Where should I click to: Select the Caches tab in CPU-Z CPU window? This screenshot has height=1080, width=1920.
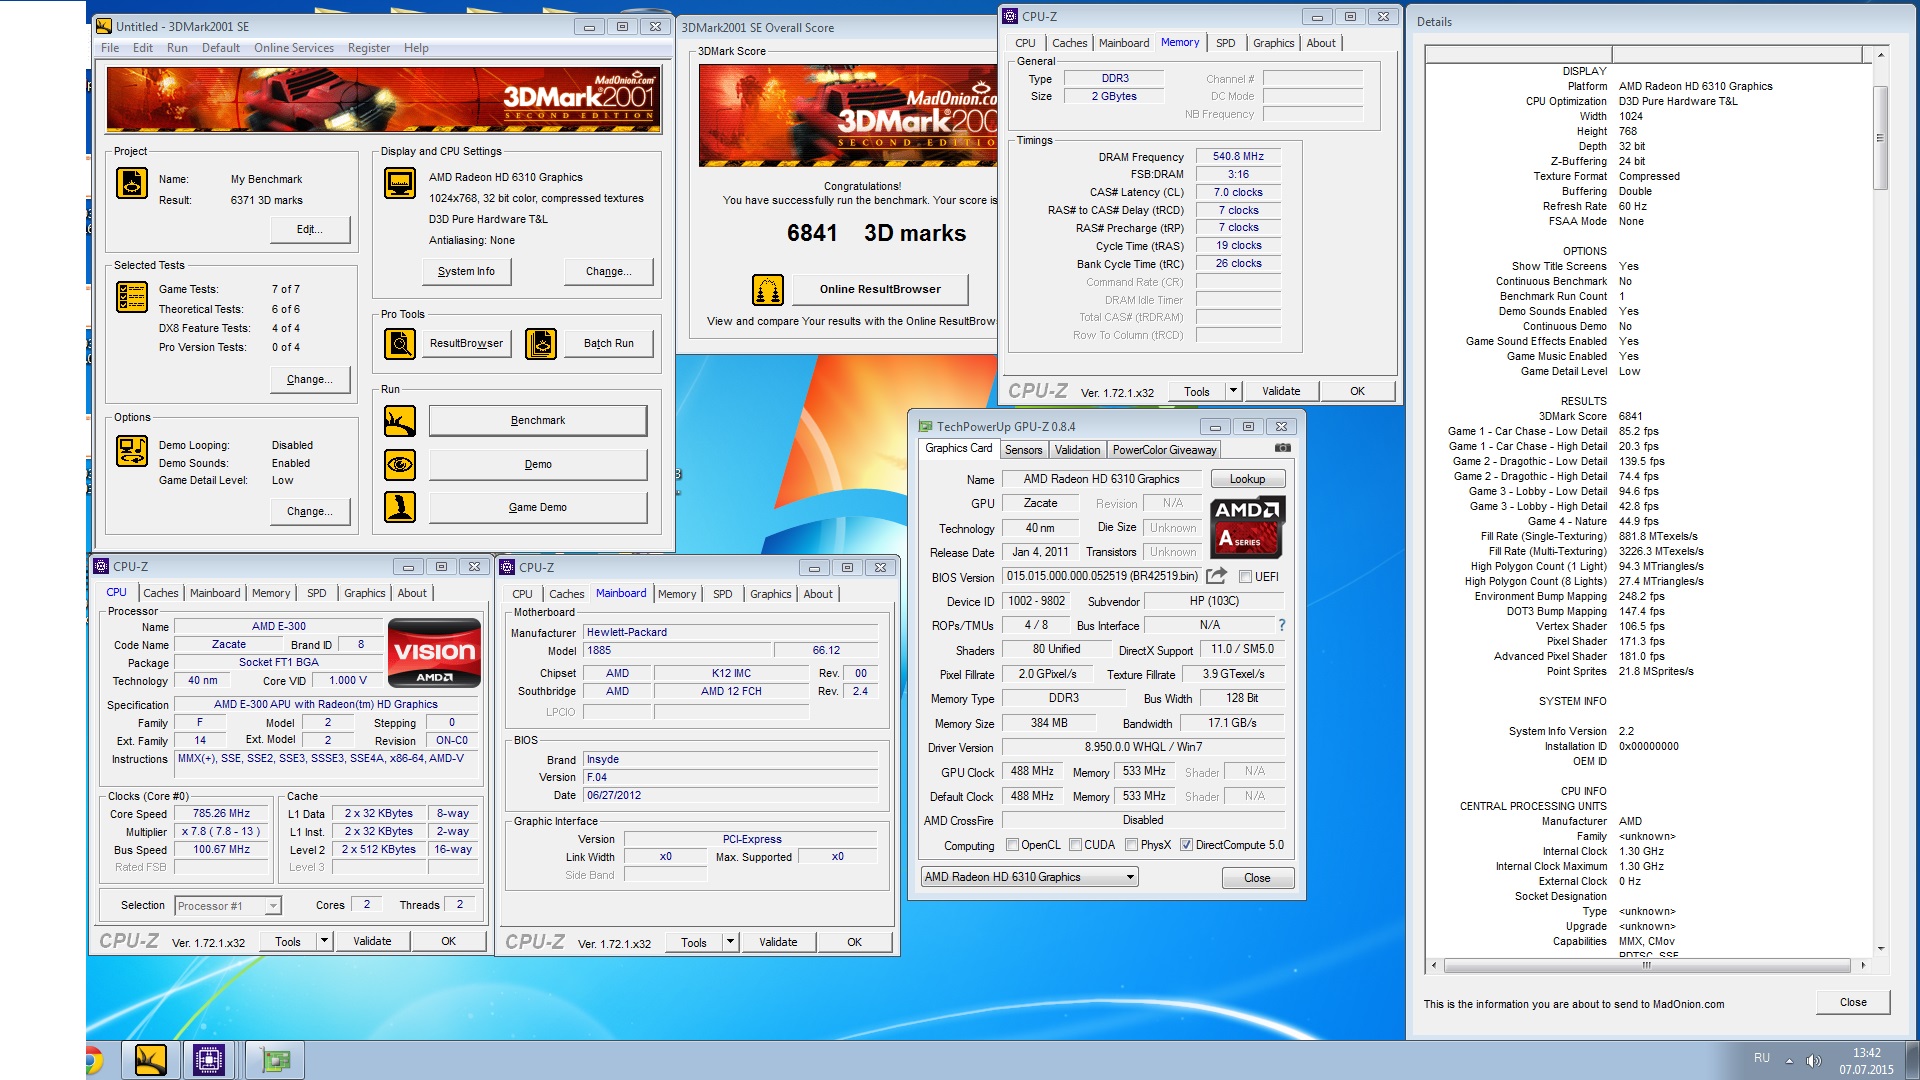tap(160, 593)
